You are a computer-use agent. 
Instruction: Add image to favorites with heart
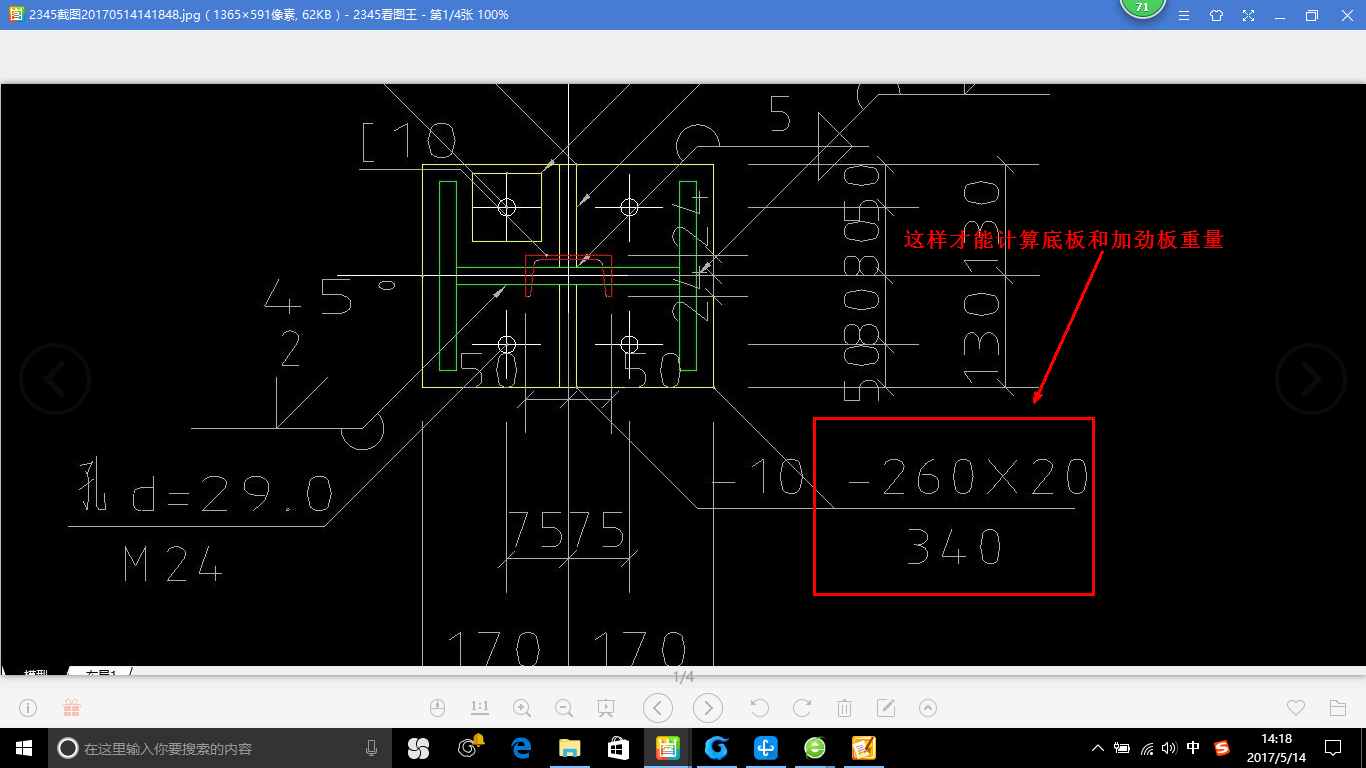pos(1296,708)
